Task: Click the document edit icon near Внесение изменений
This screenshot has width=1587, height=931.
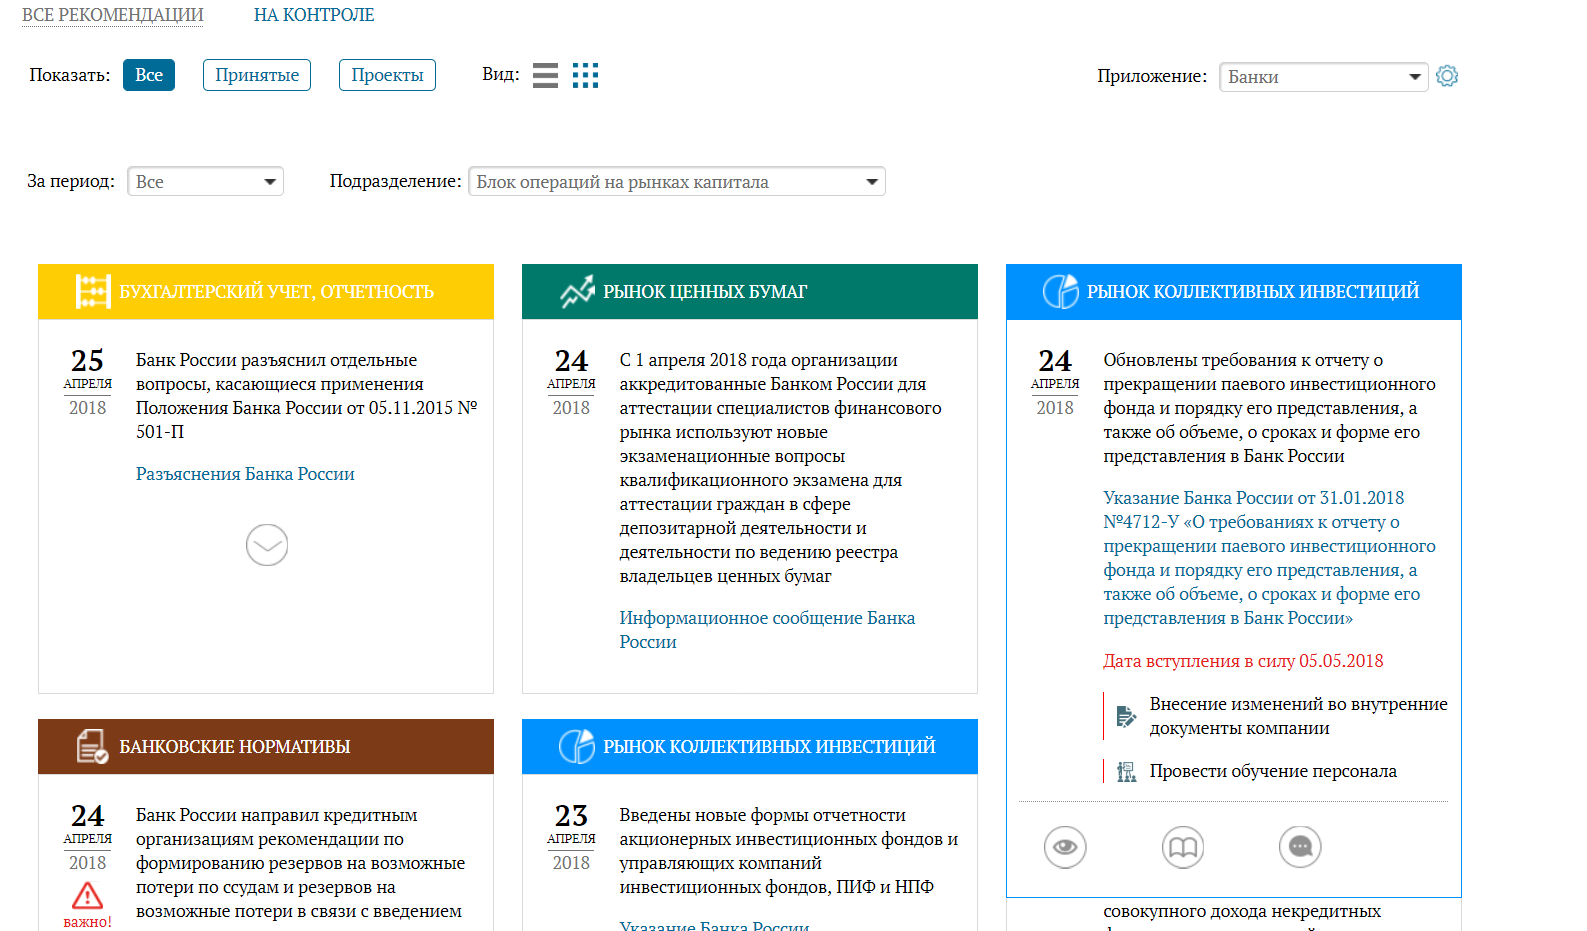Action: (x=1126, y=716)
